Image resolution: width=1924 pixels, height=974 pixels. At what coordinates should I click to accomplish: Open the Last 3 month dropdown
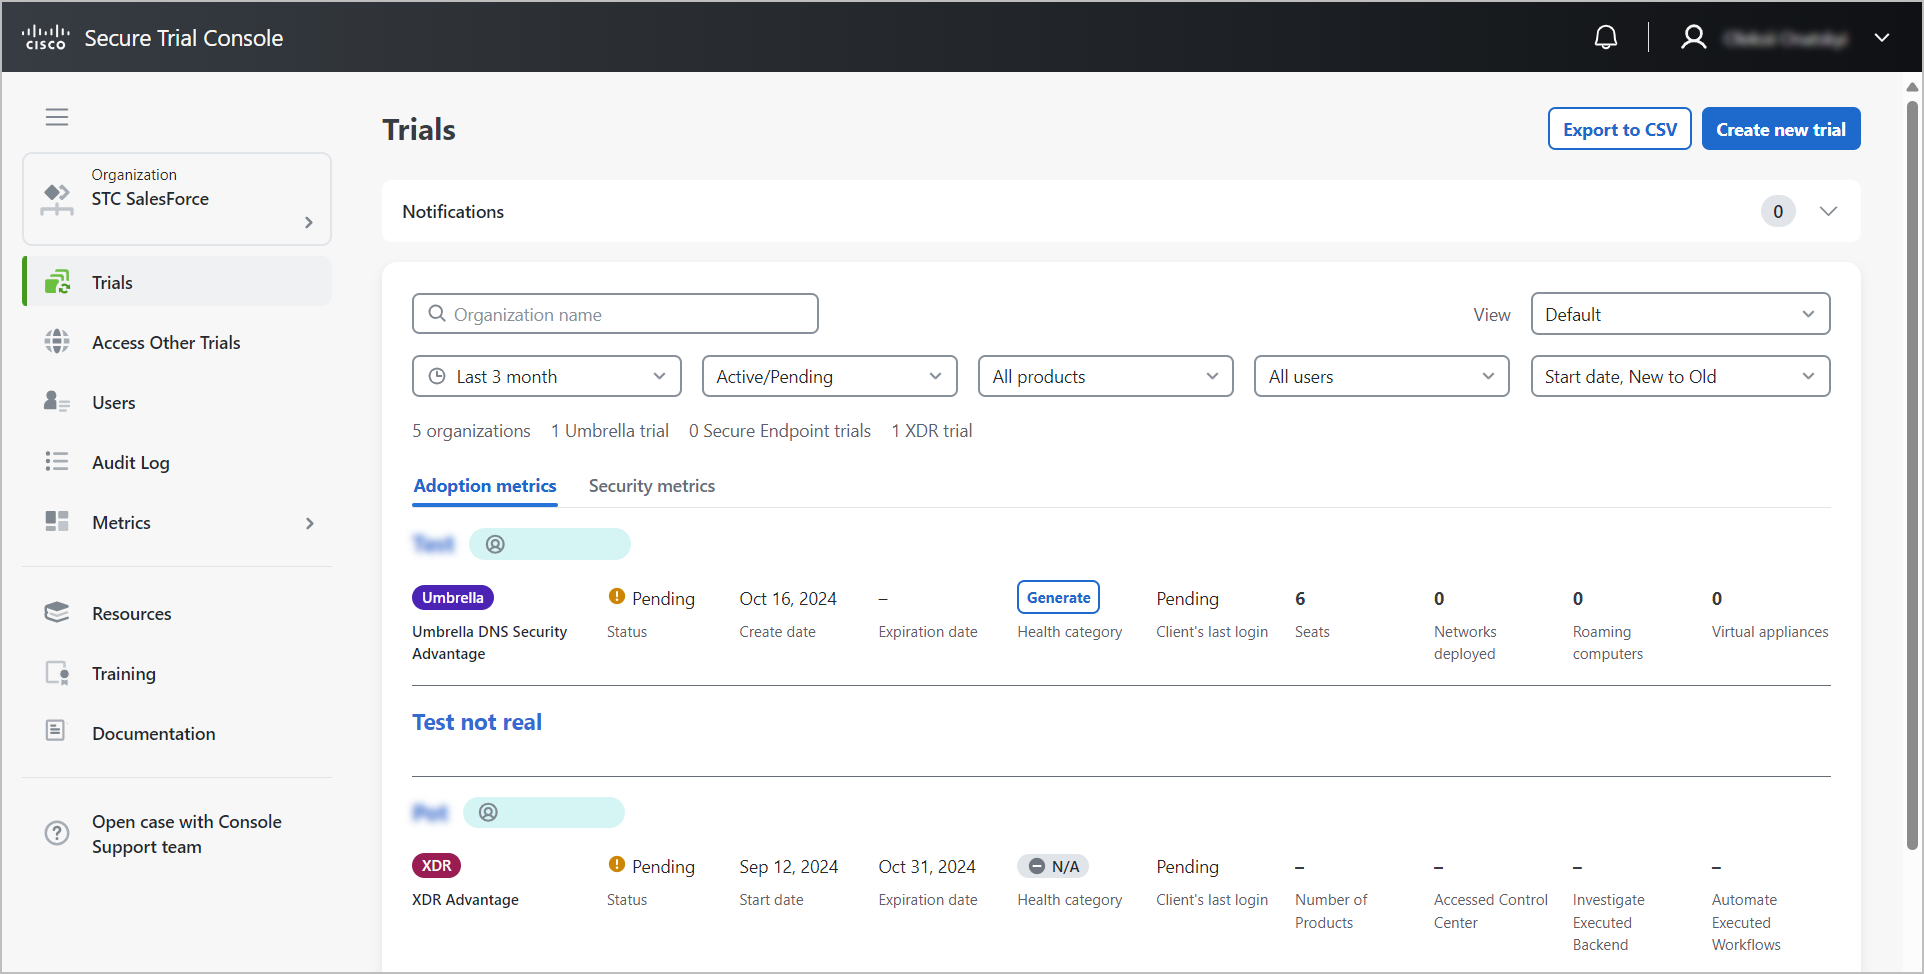(547, 376)
